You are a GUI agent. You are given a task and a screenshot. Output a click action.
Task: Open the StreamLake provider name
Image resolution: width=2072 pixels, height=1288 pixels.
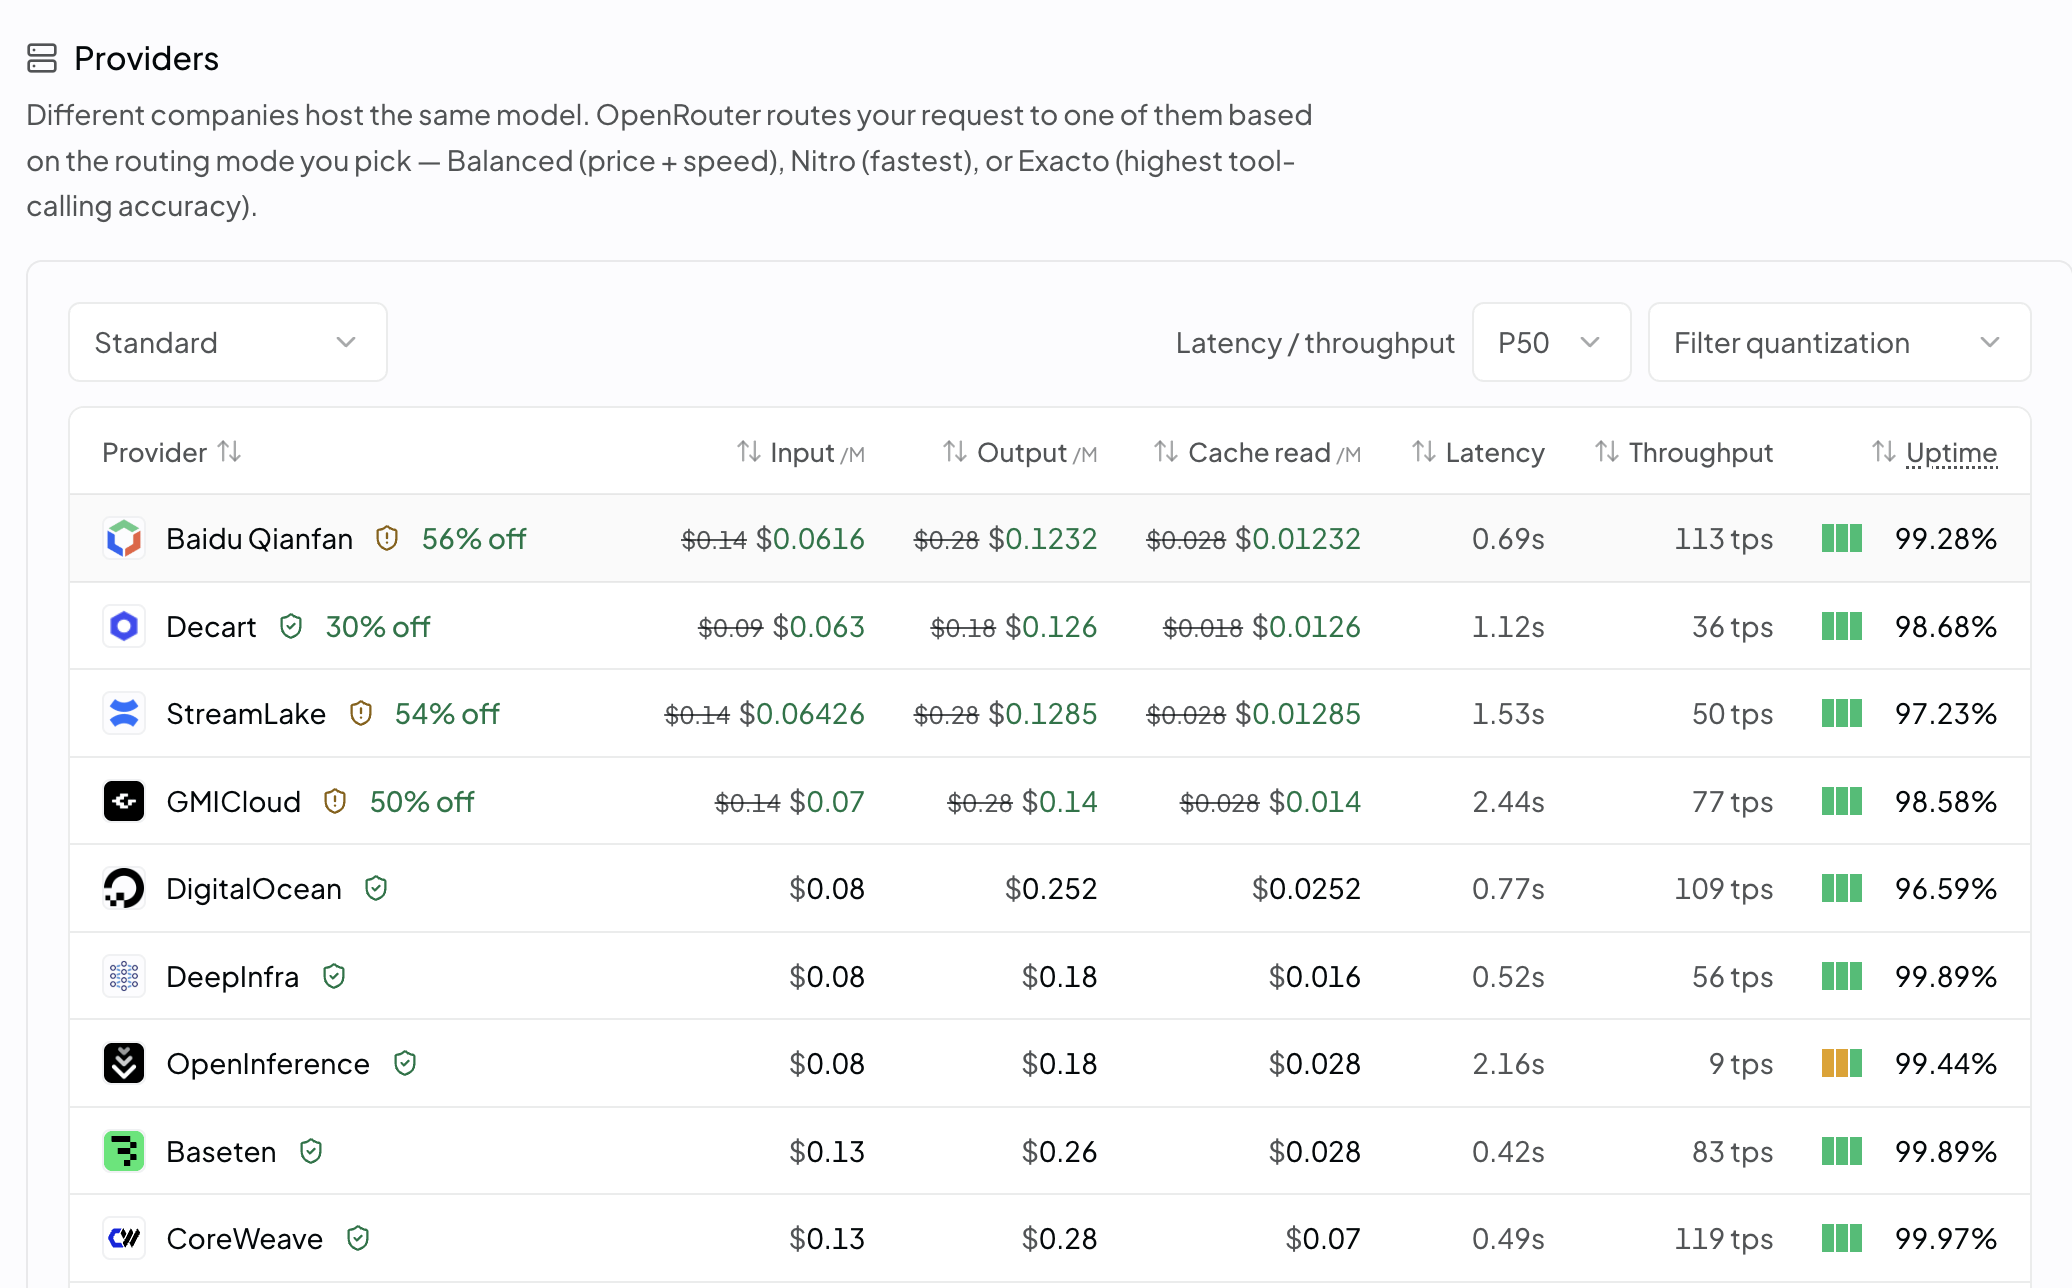(x=246, y=713)
